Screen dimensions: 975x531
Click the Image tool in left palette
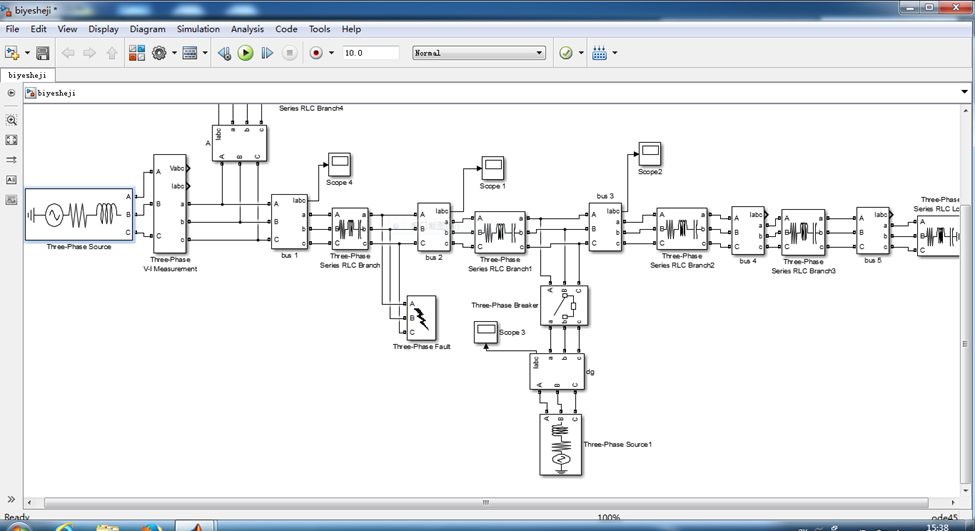tap(11, 200)
